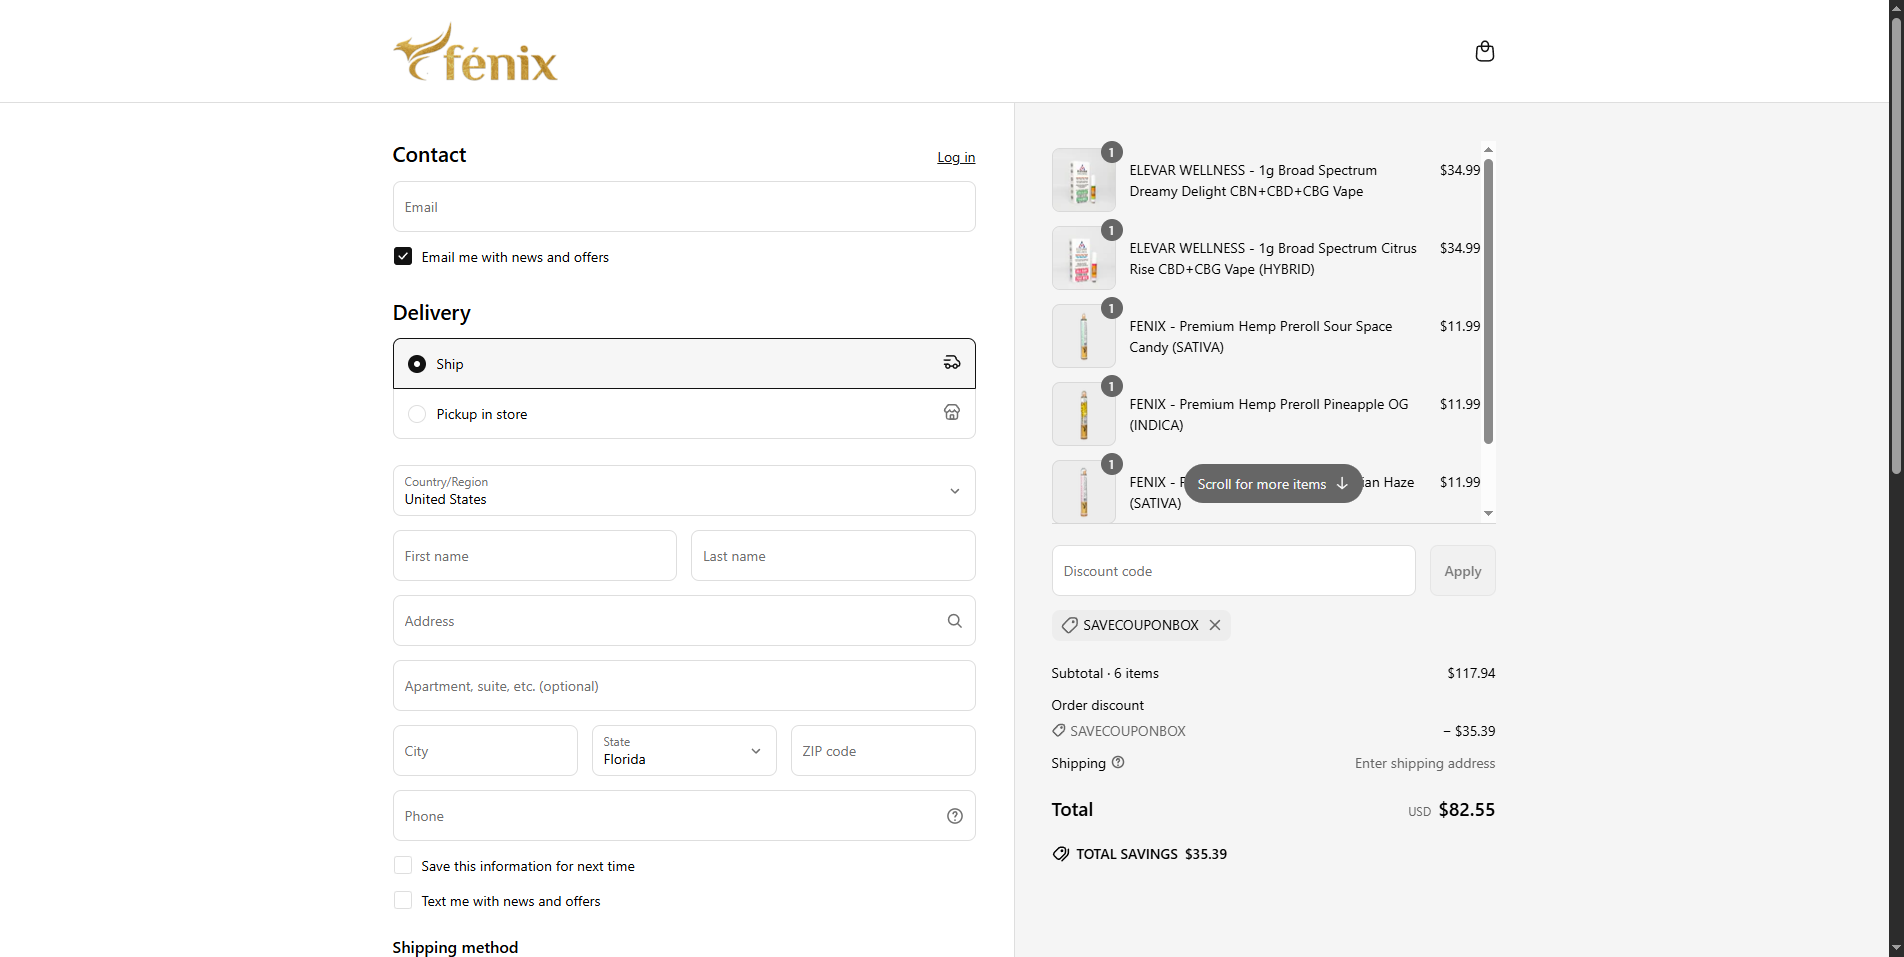Click the Citrus Rise vape product thumbnail
This screenshot has height=957, width=1904.
click(1083, 258)
